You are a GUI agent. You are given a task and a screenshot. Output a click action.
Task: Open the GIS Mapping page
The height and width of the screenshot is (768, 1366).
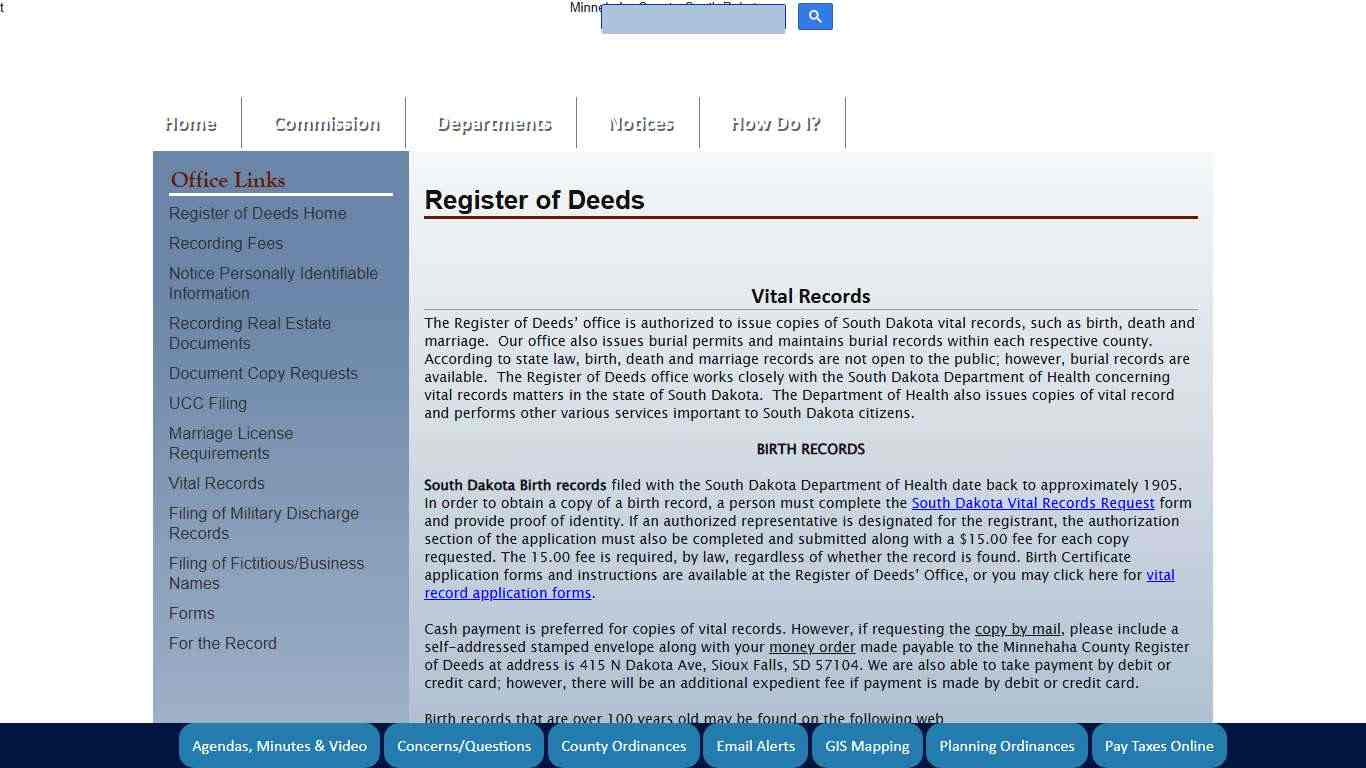pos(866,745)
